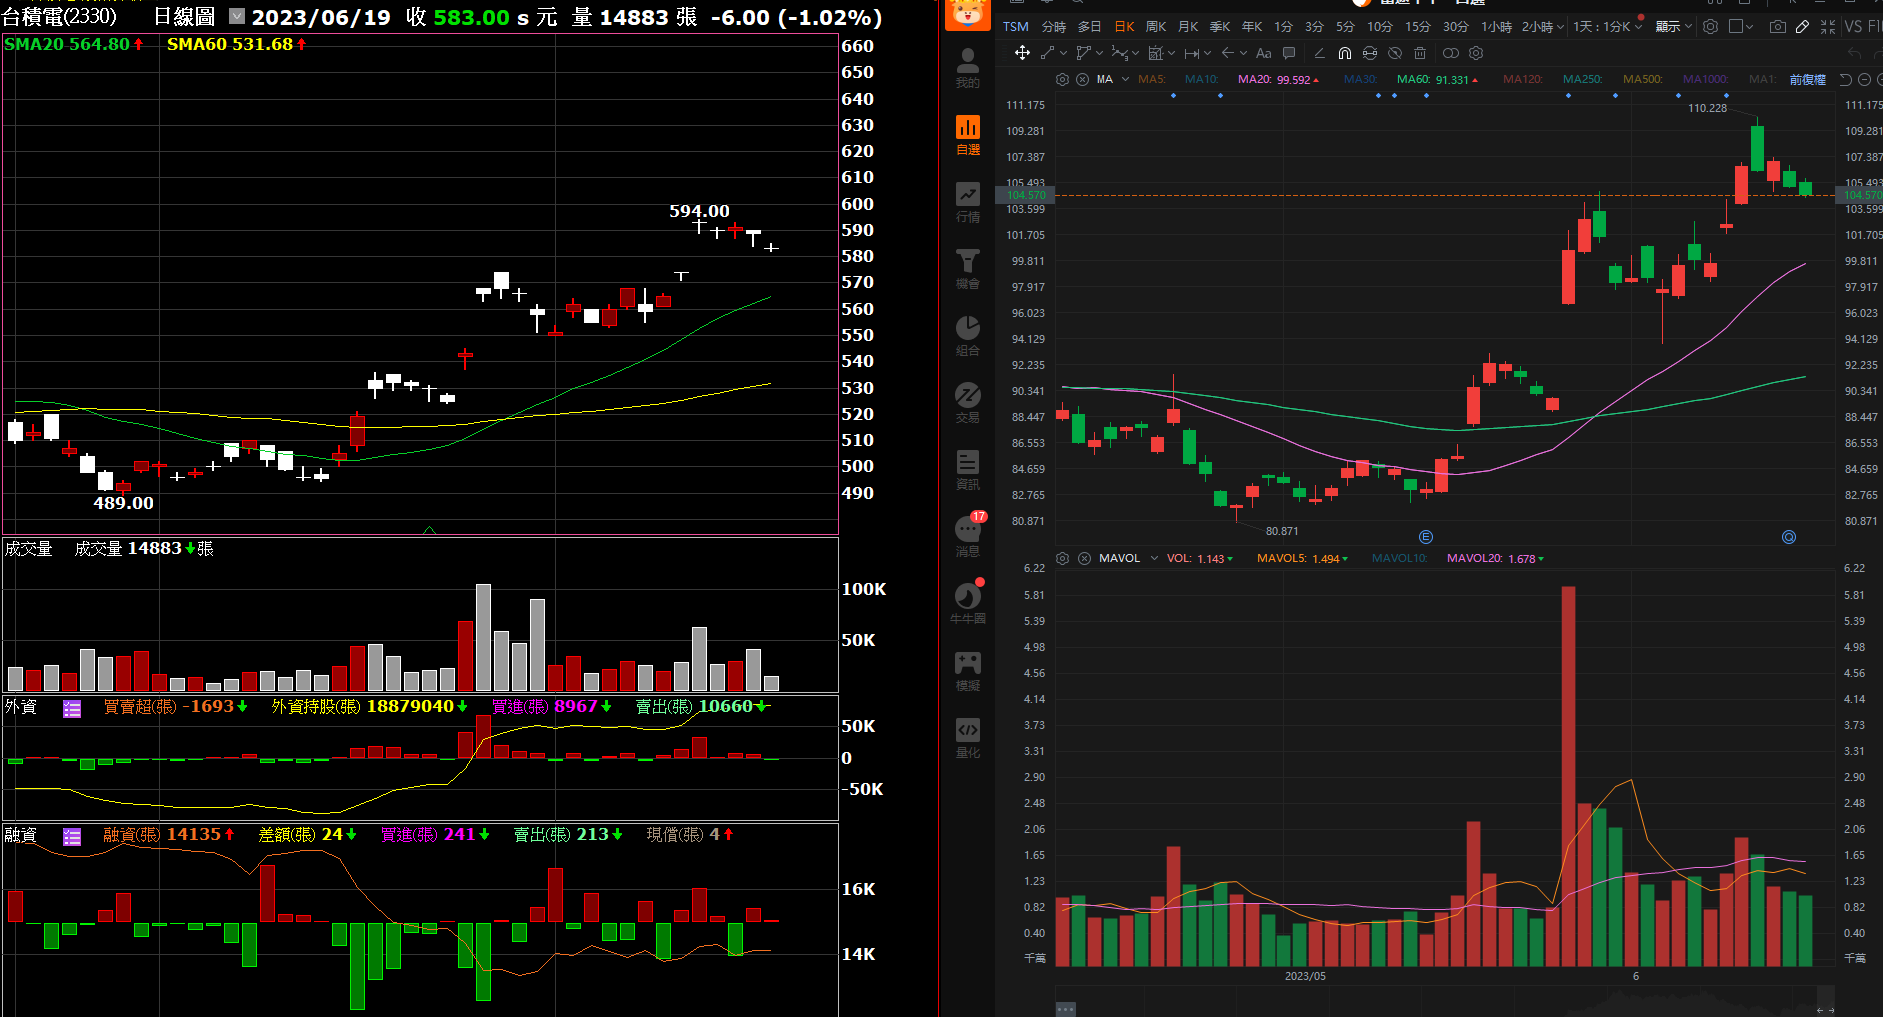
Task: Click the TSM ticker label
Action: 1016,27
